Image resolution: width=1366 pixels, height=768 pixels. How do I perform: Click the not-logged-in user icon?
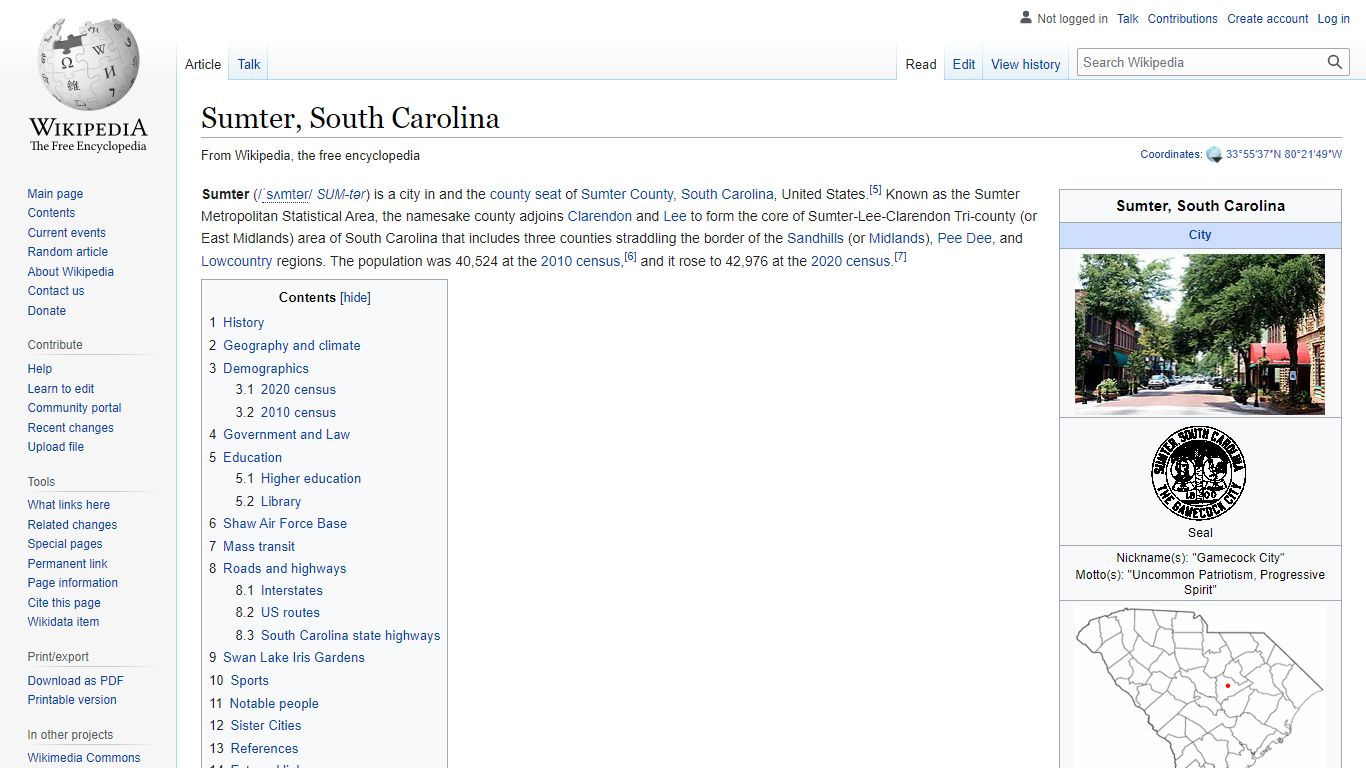click(1025, 18)
